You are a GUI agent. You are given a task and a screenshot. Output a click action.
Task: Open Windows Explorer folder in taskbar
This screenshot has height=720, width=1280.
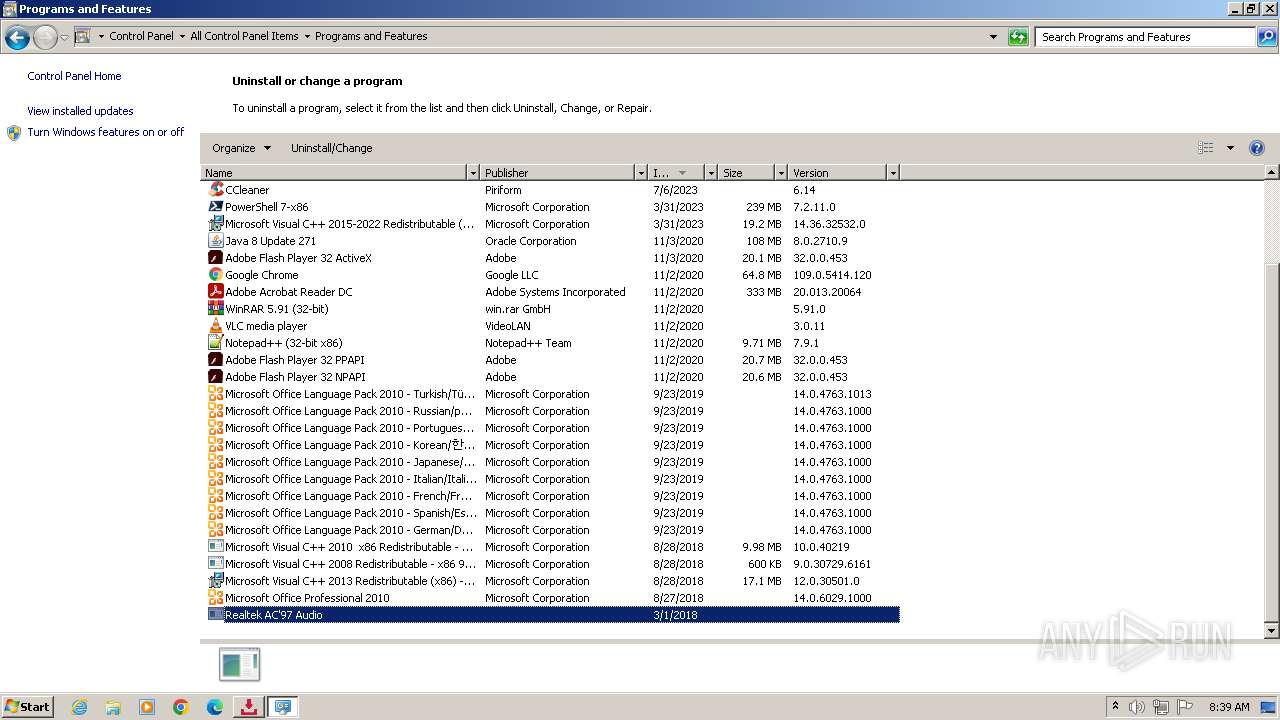(113, 707)
